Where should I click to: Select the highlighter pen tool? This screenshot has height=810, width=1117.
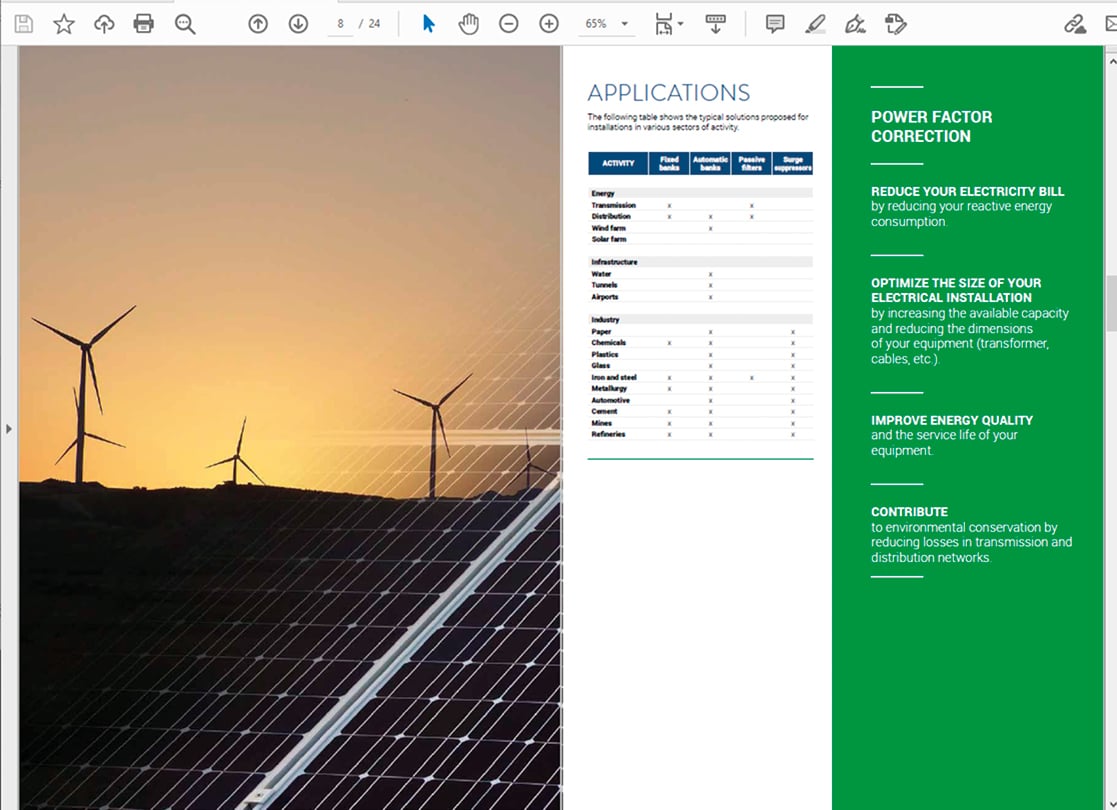(x=815, y=24)
